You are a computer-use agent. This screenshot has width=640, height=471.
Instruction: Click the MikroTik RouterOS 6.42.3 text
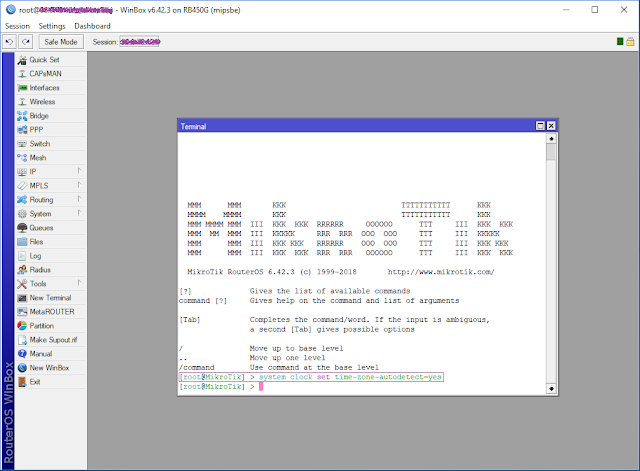[x=241, y=272]
